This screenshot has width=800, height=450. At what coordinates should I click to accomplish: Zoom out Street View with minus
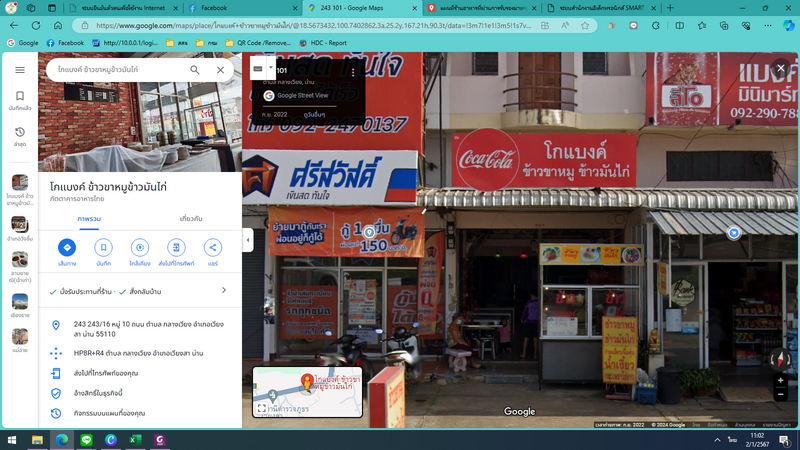pos(781,394)
